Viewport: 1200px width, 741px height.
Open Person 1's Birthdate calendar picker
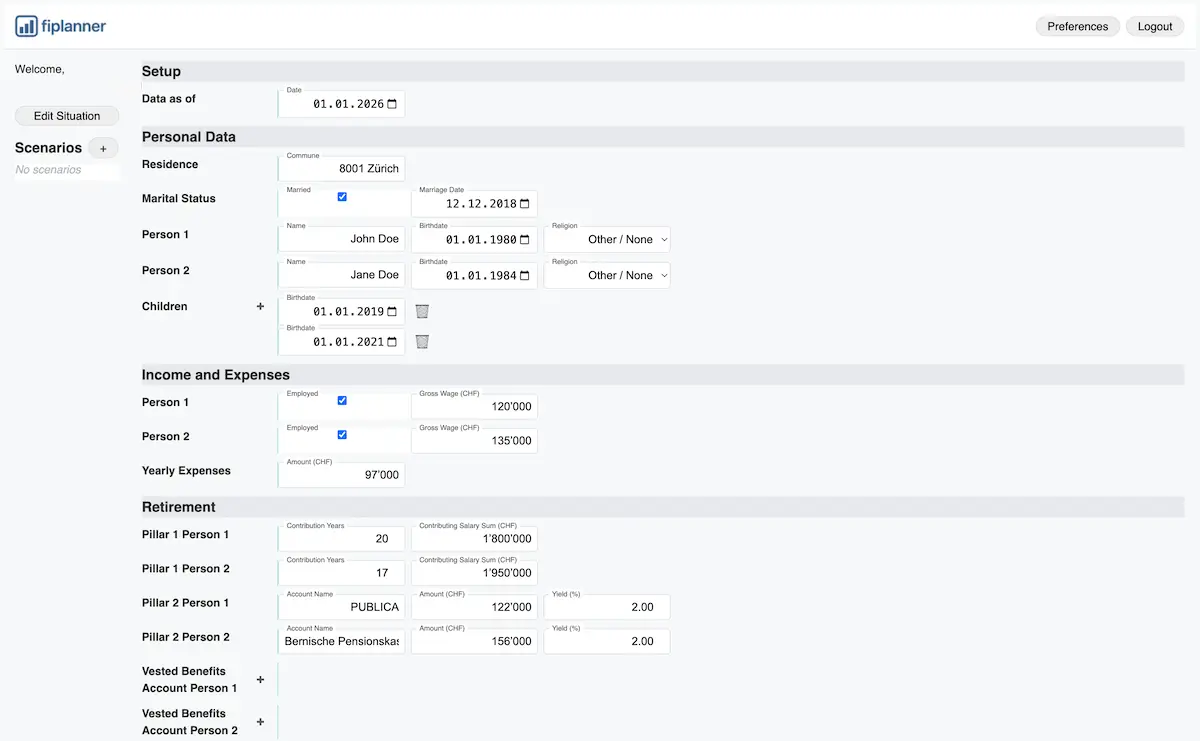pyautogui.click(x=522, y=239)
